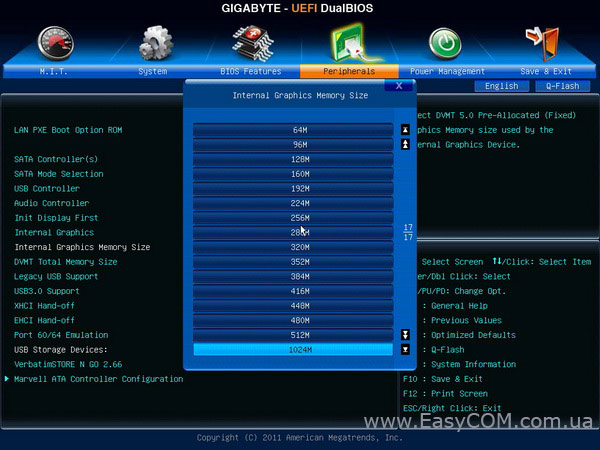Open SATA Mode Selection setting
The width and height of the screenshot is (600, 450).
coord(59,174)
